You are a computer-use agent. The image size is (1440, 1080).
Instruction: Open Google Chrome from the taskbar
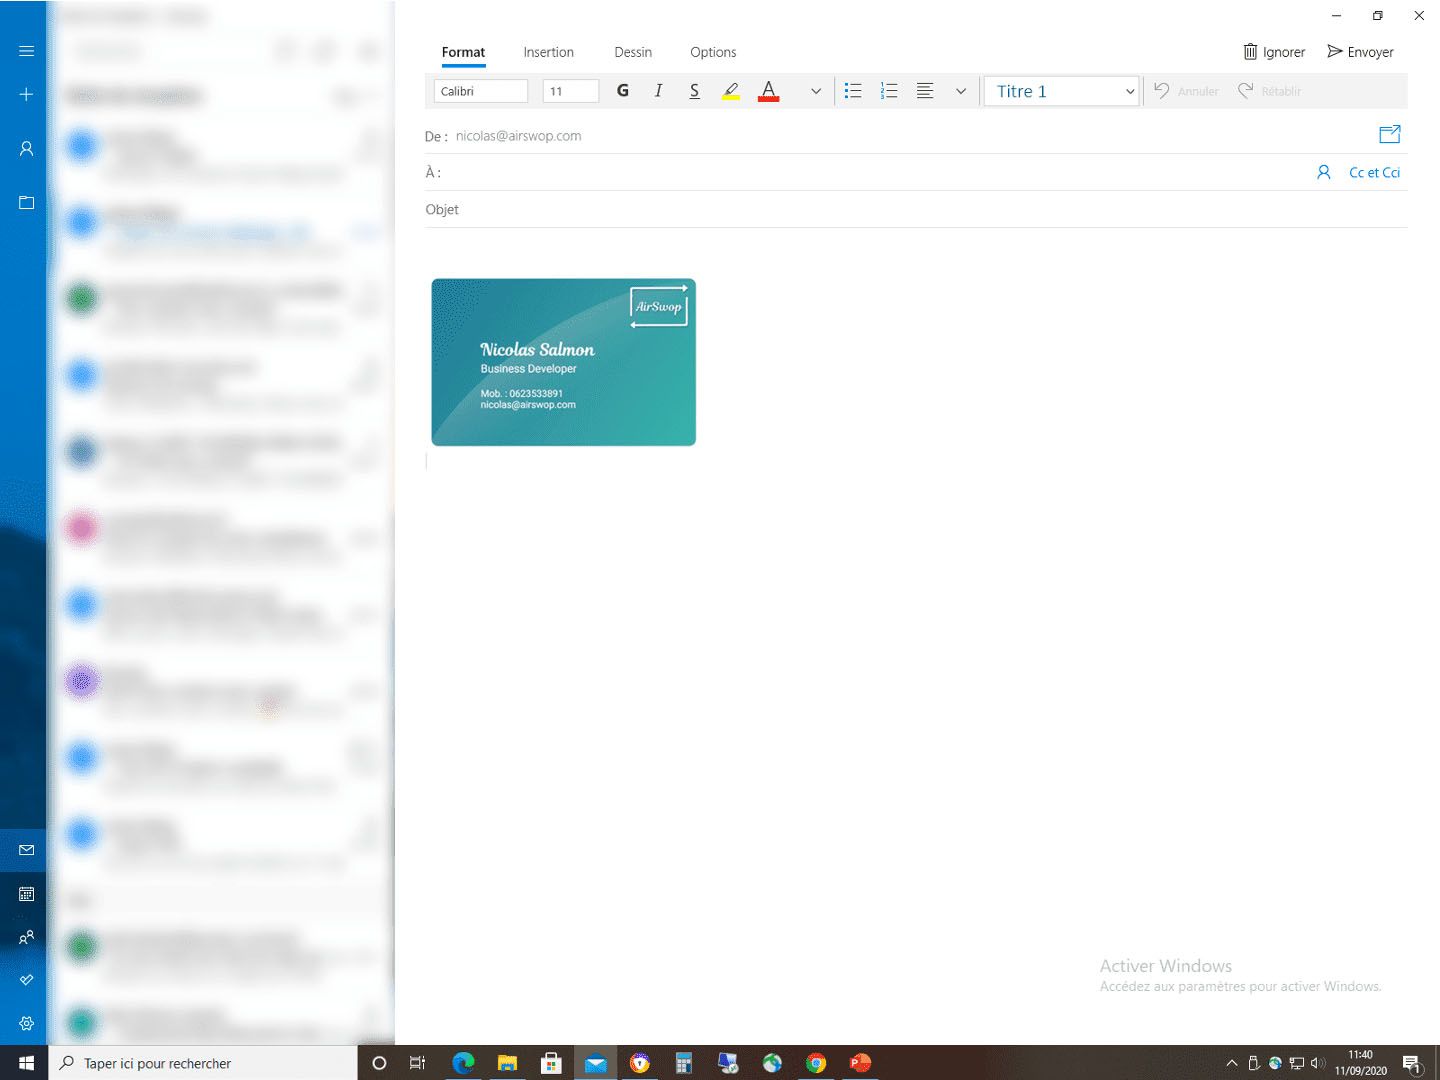tap(816, 1063)
